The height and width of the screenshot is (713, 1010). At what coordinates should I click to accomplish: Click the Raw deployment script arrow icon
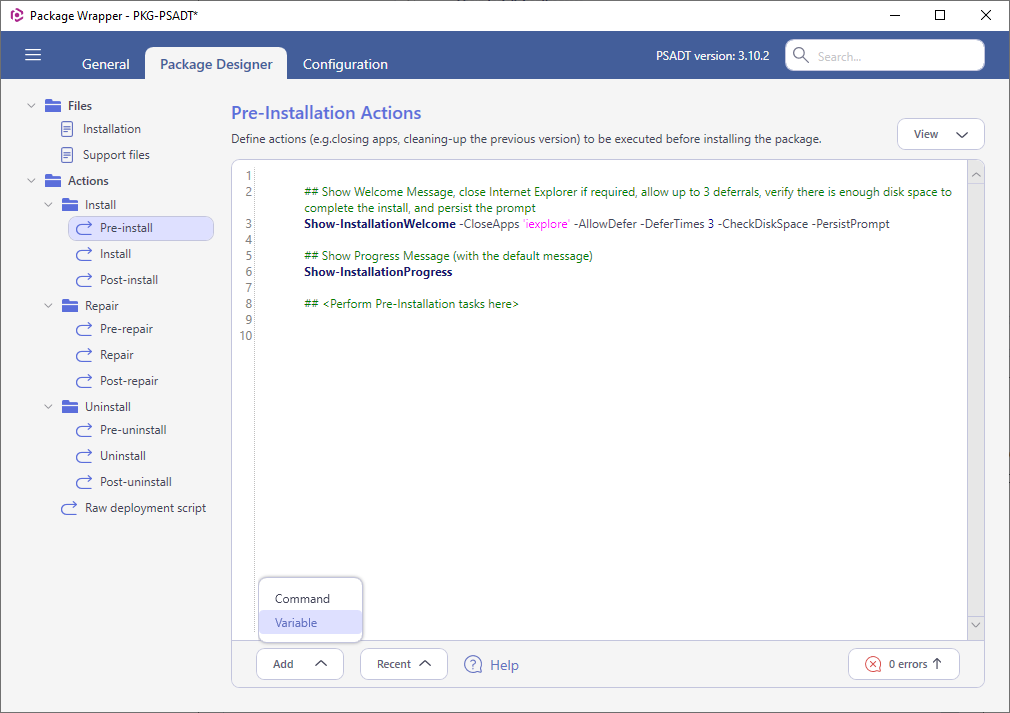click(x=69, y=508)
